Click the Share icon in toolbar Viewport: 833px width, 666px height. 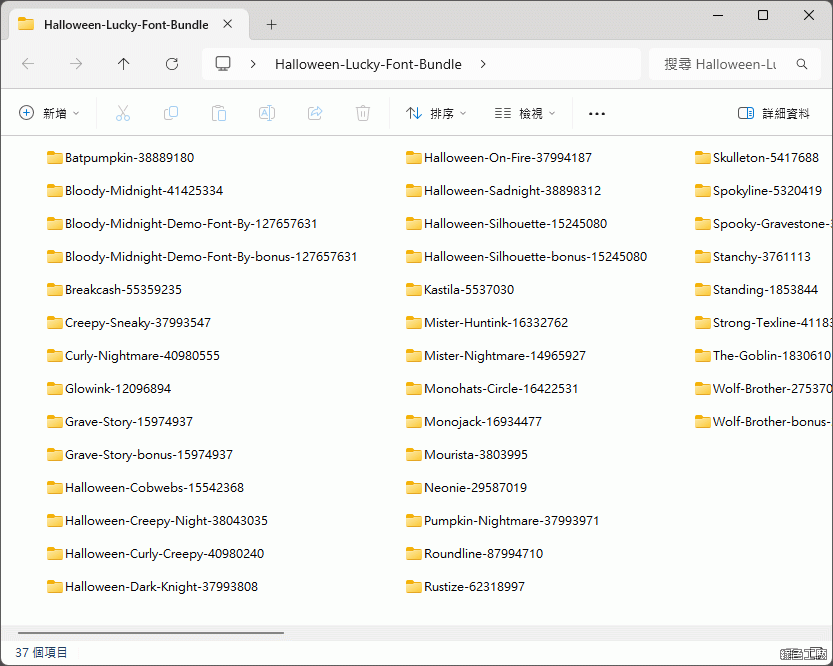click(x=315, y=113)
